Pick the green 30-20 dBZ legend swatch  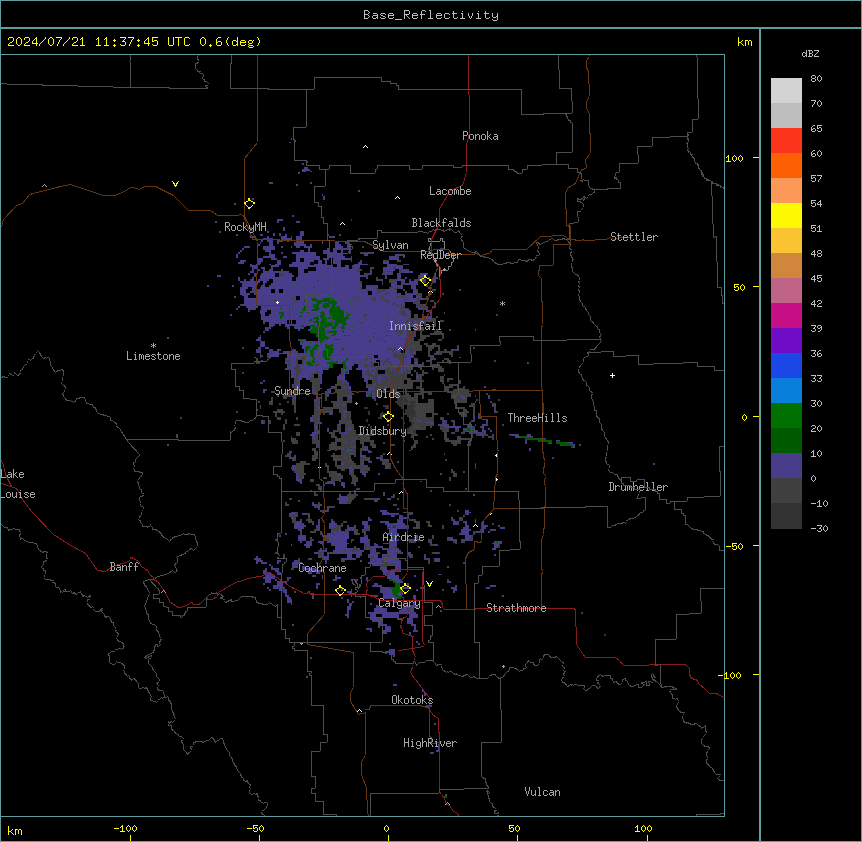point(786,416)
